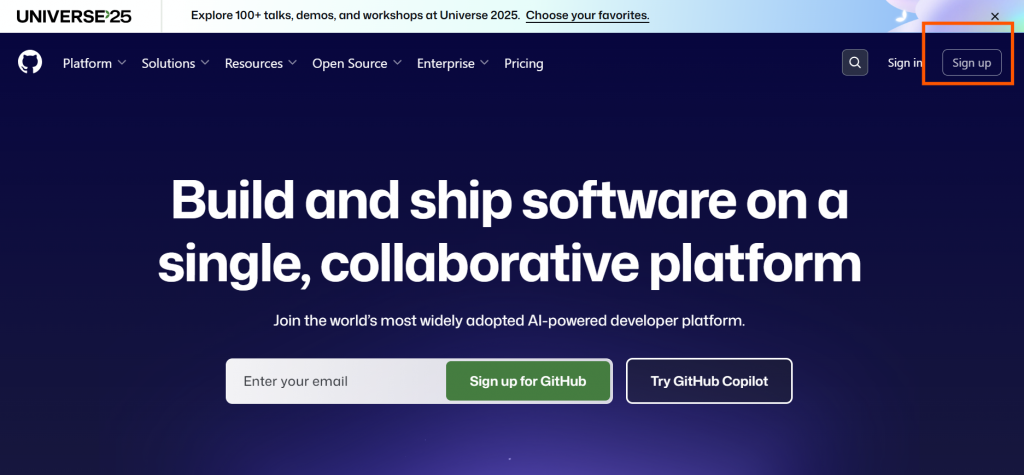Click the 'Explore 100+ talks' banner text
The height and width of the screenshot is (475, 1024).
point(356,15)
